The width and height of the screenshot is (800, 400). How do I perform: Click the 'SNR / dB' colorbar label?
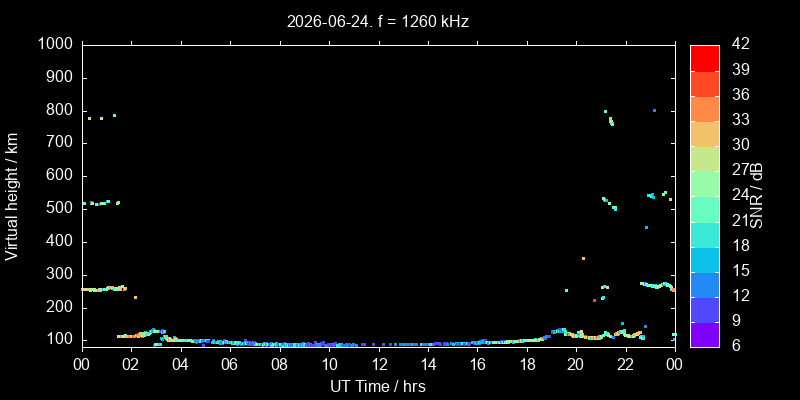pyautogui.click(x=757, y=196)
